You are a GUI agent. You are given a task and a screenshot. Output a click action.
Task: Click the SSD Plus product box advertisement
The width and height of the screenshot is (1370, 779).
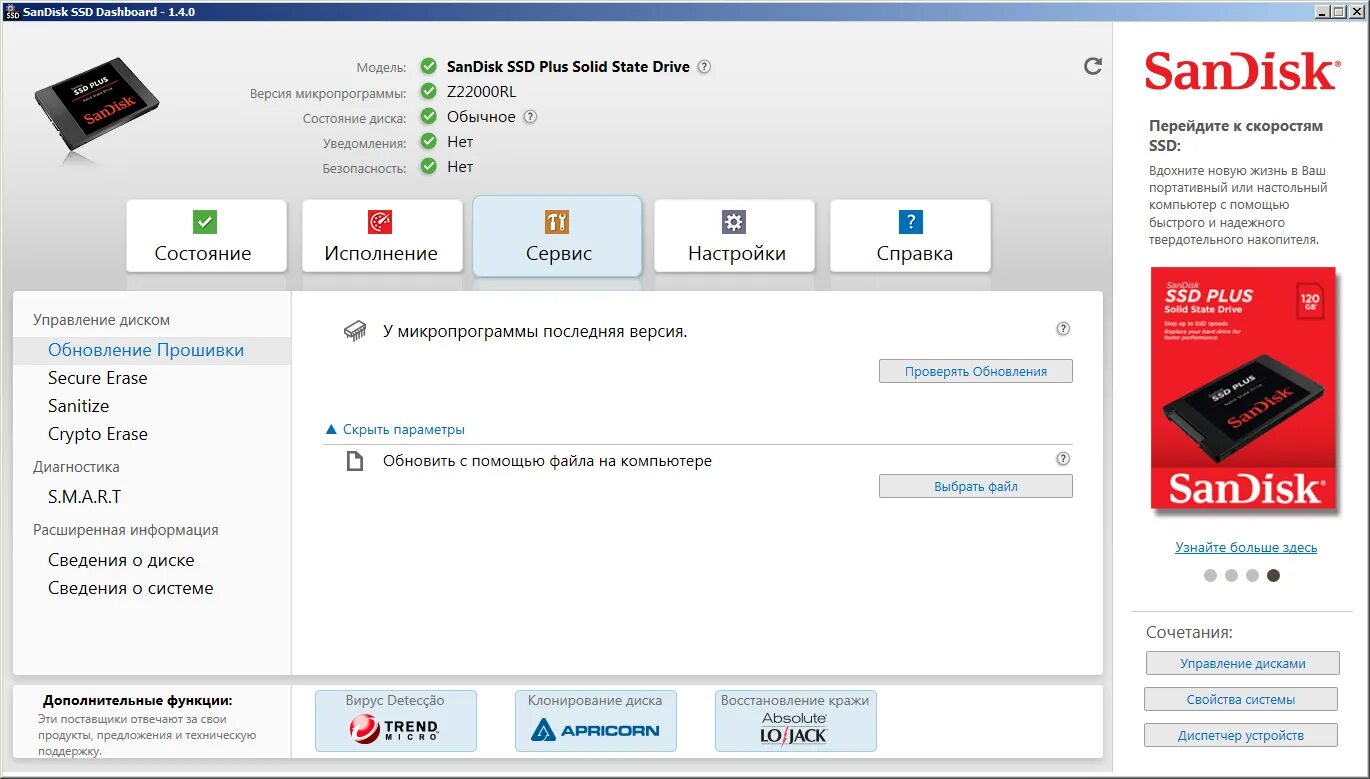[x=1243, y=388]
